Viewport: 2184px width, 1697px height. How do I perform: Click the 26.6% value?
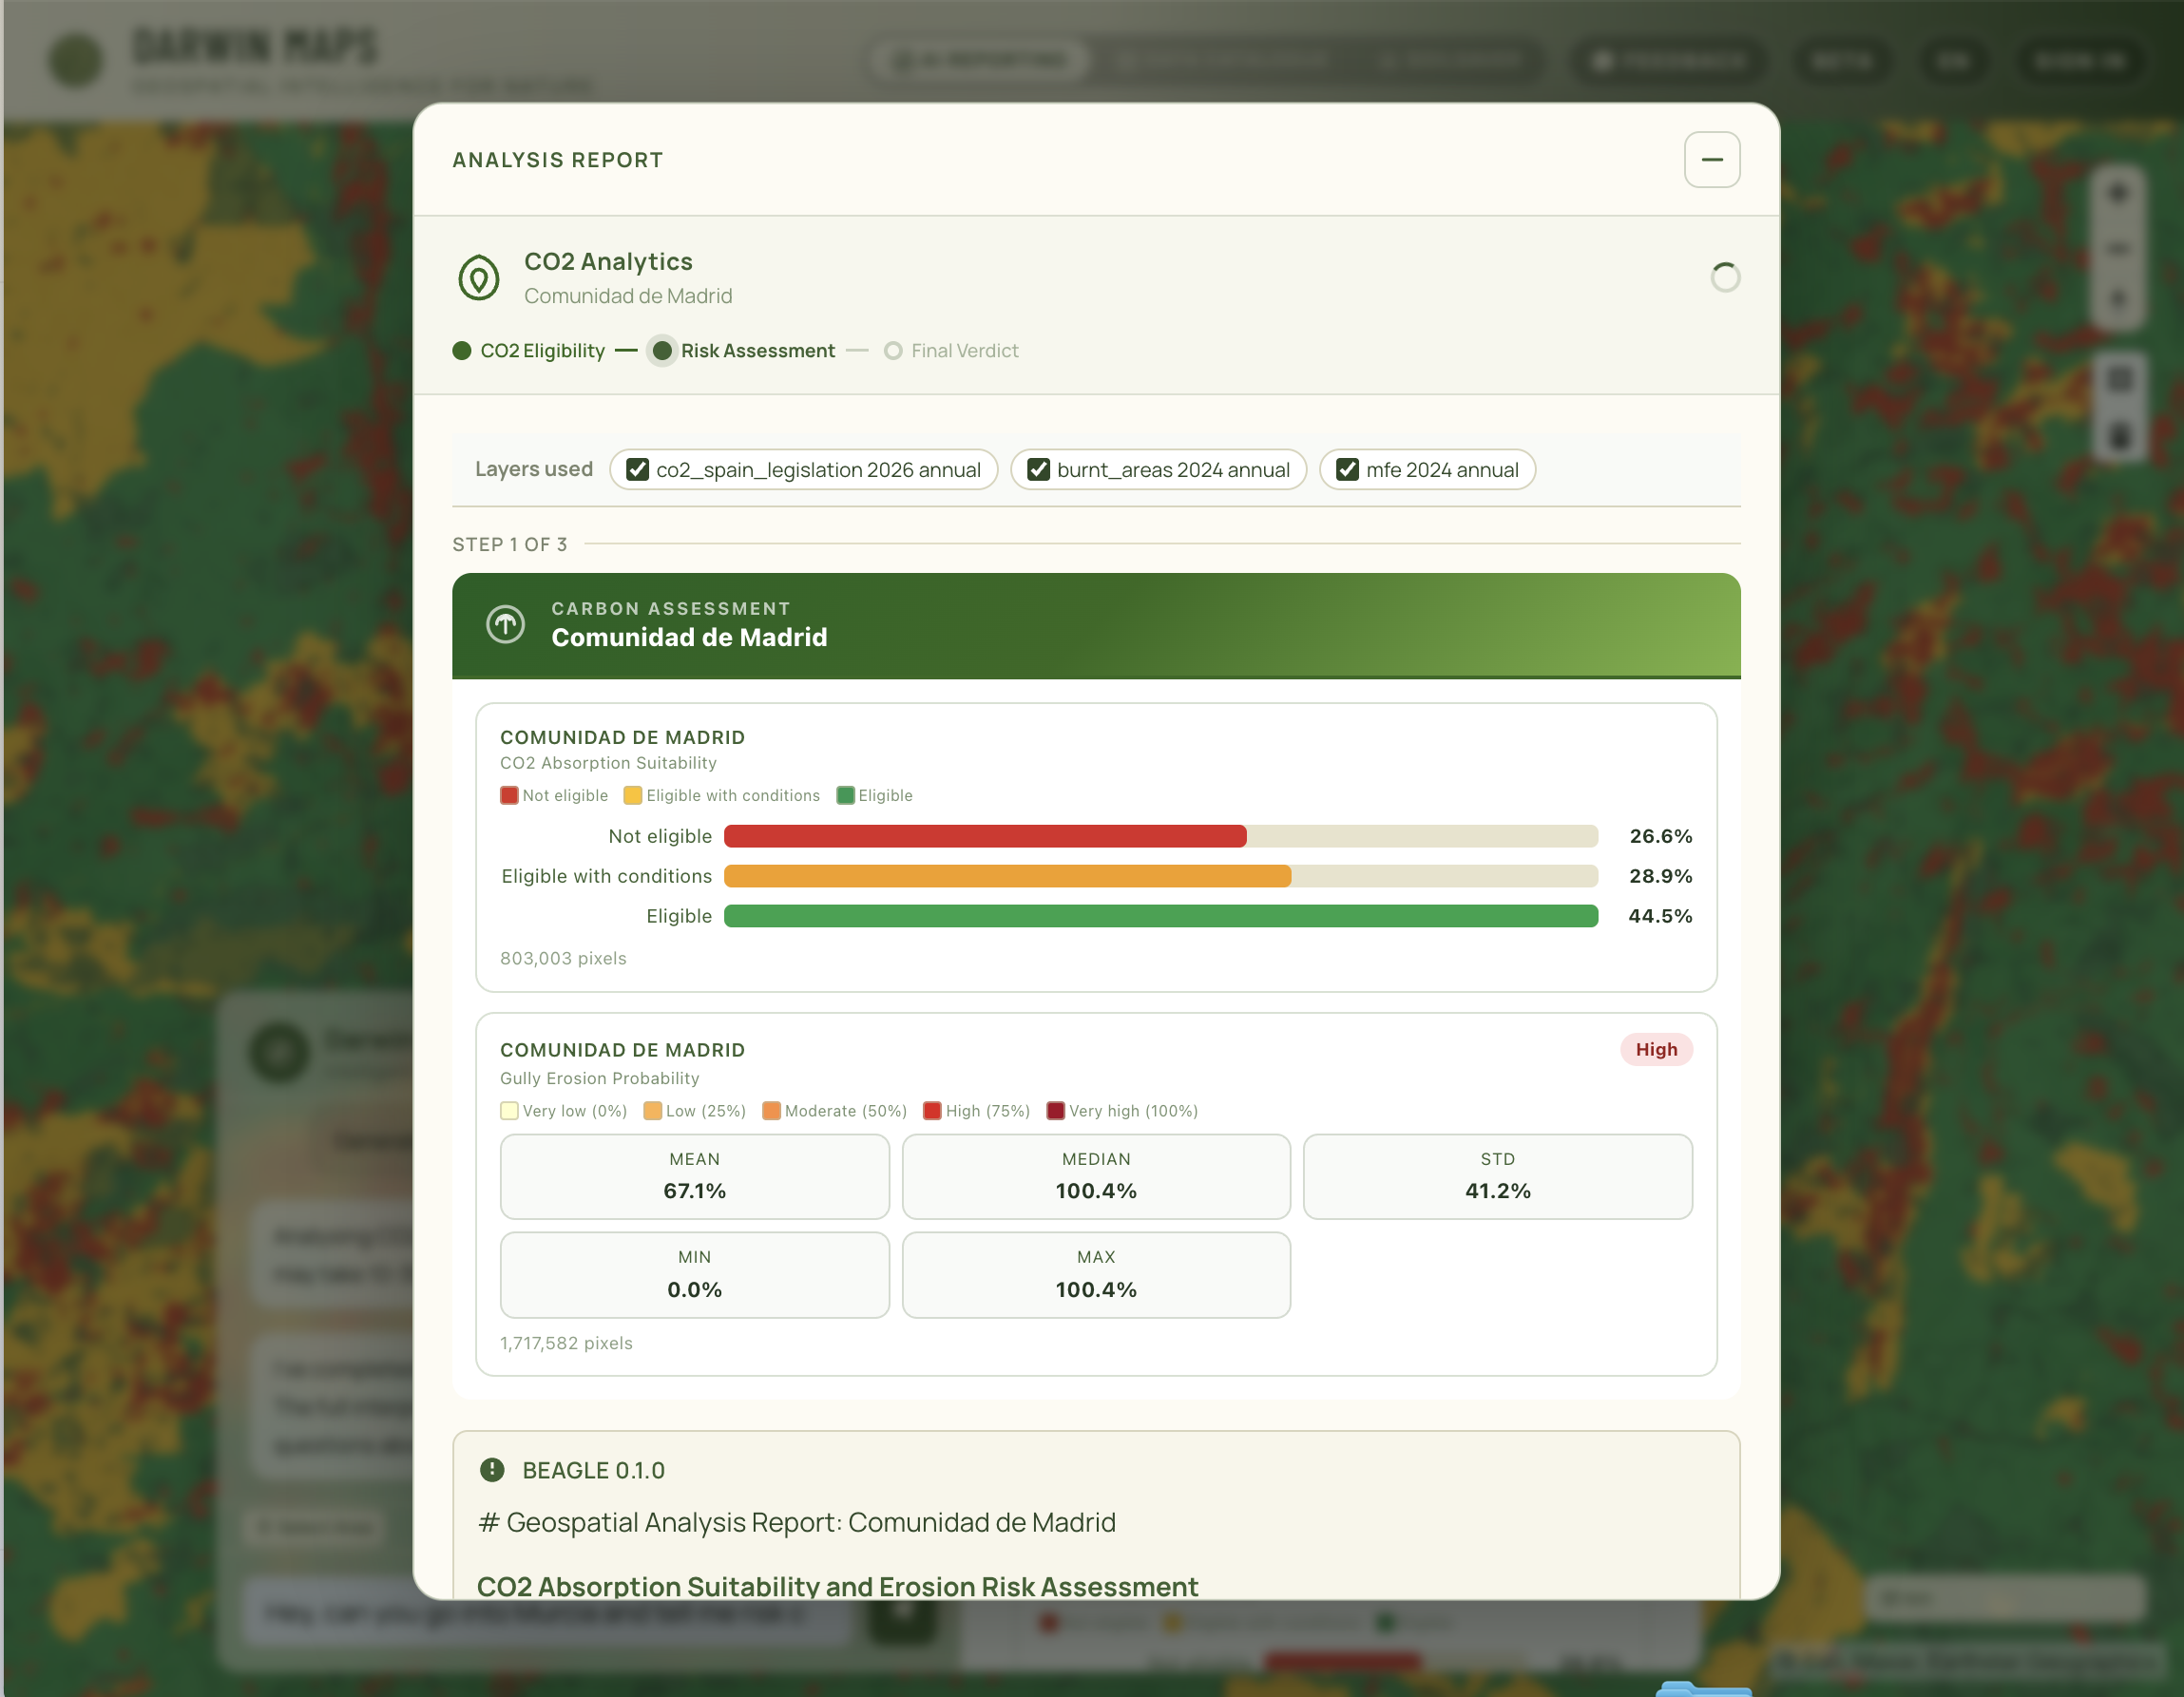pos(1660,837)
